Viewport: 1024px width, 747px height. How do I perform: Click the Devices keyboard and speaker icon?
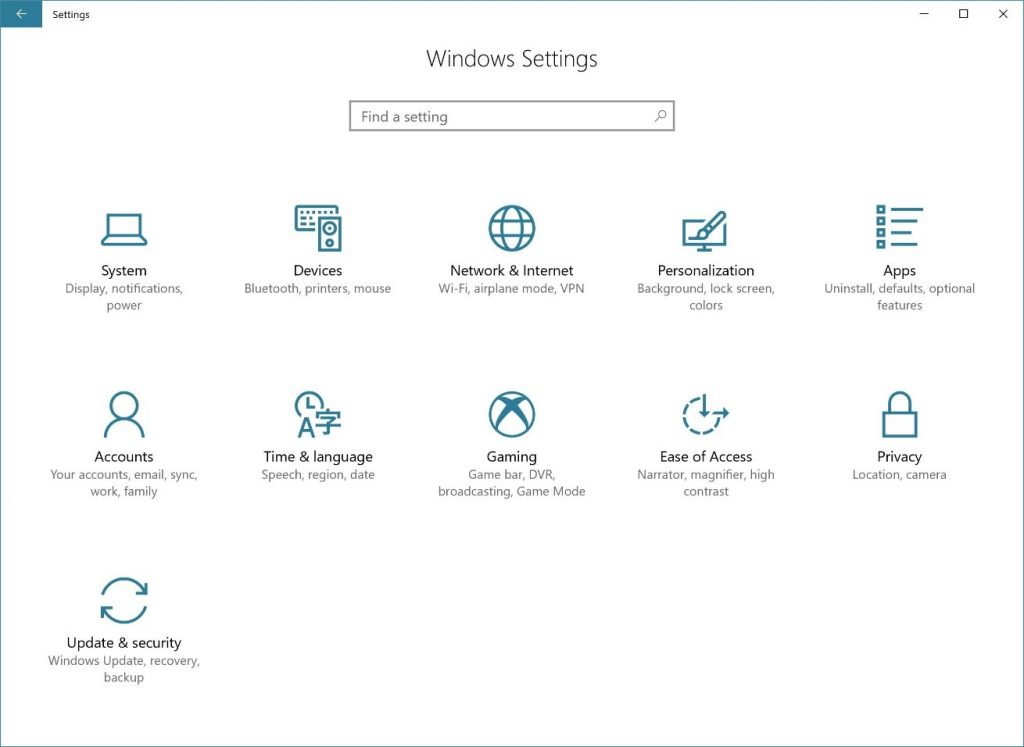(x=318, y=228)
